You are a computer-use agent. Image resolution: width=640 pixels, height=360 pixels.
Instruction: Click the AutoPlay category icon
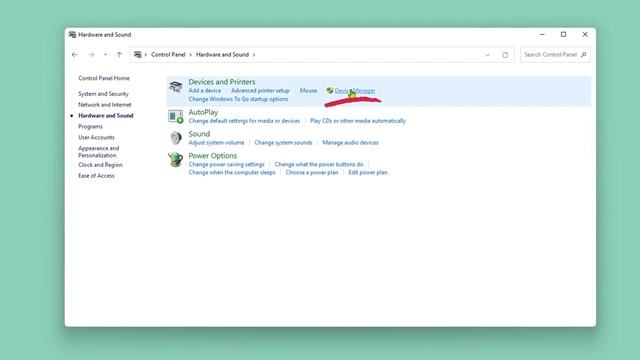176,117
